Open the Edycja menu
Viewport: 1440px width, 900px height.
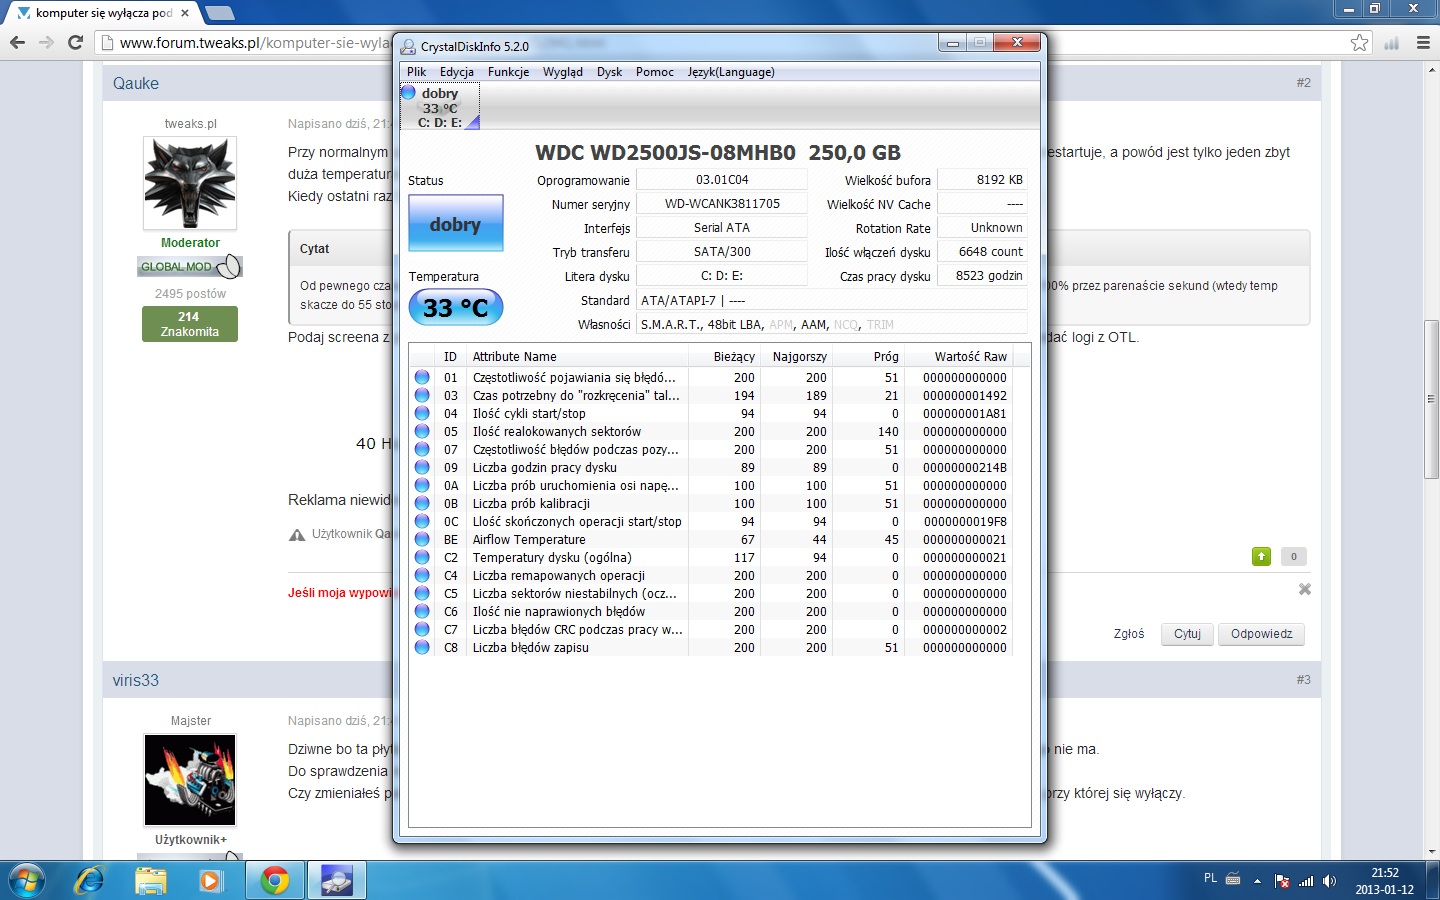[457, 72]
